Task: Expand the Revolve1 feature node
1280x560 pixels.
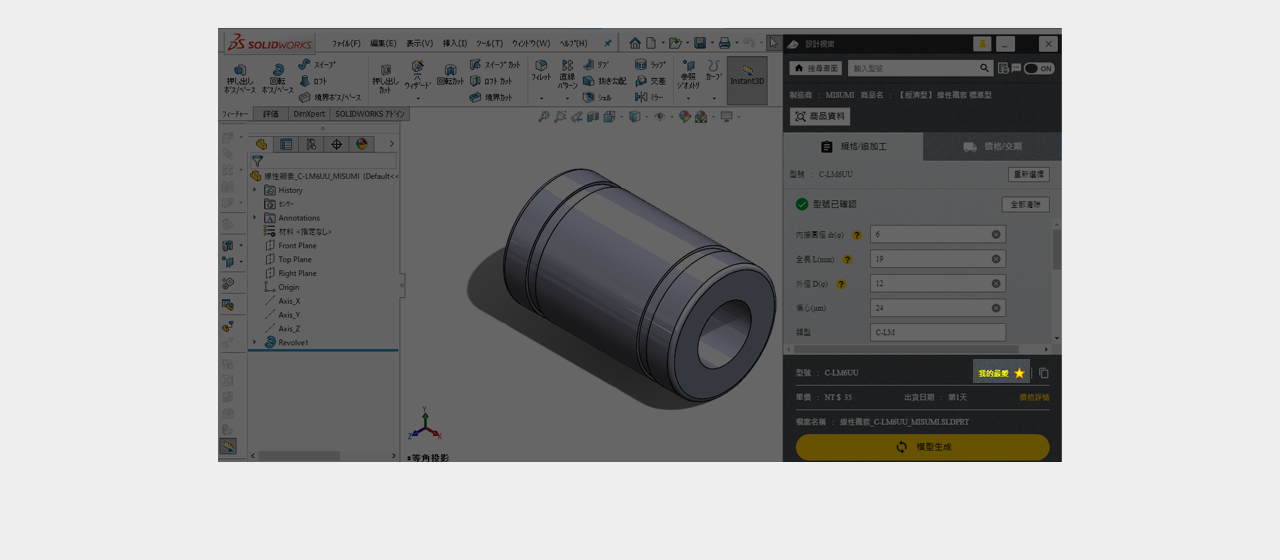Action: tap(255, 342)
